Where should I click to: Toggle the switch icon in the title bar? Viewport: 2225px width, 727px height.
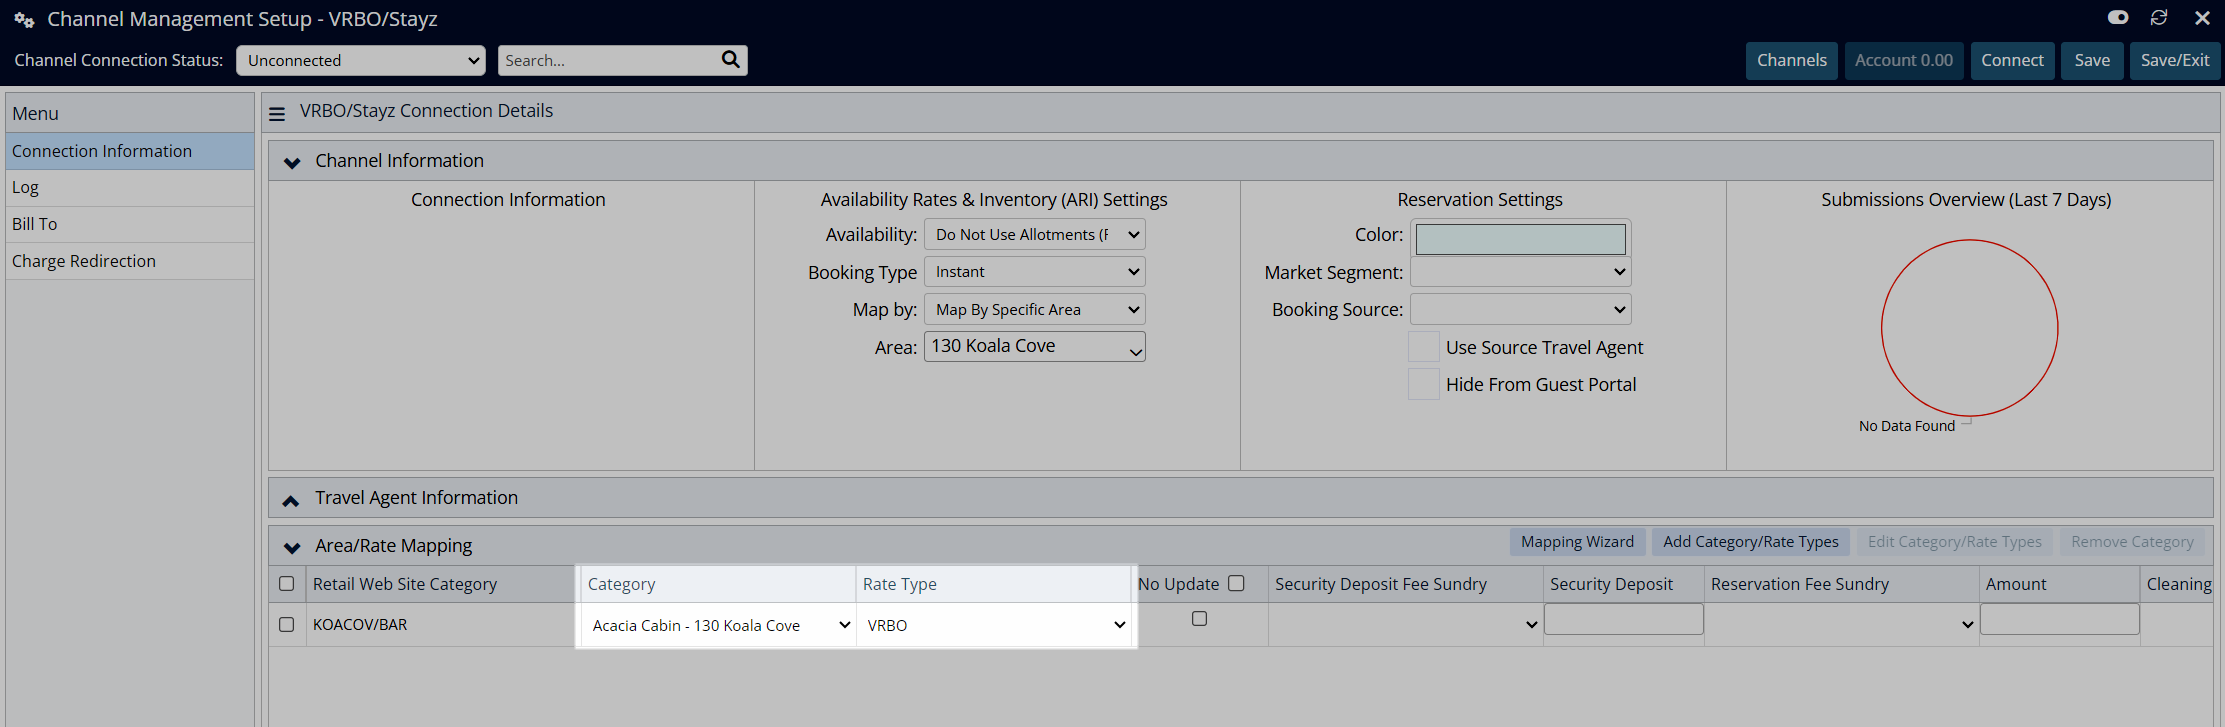tap(2118, 18)
